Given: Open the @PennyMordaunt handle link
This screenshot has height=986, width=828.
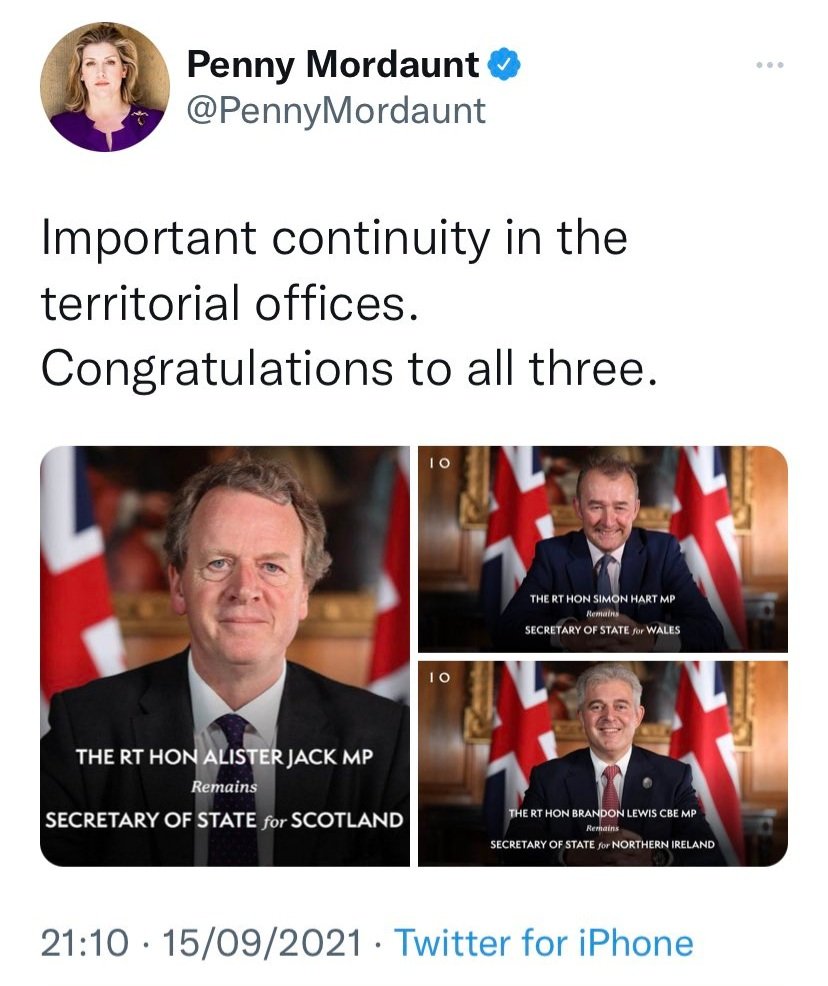Looking at the screenshot, I should [336, 111].
